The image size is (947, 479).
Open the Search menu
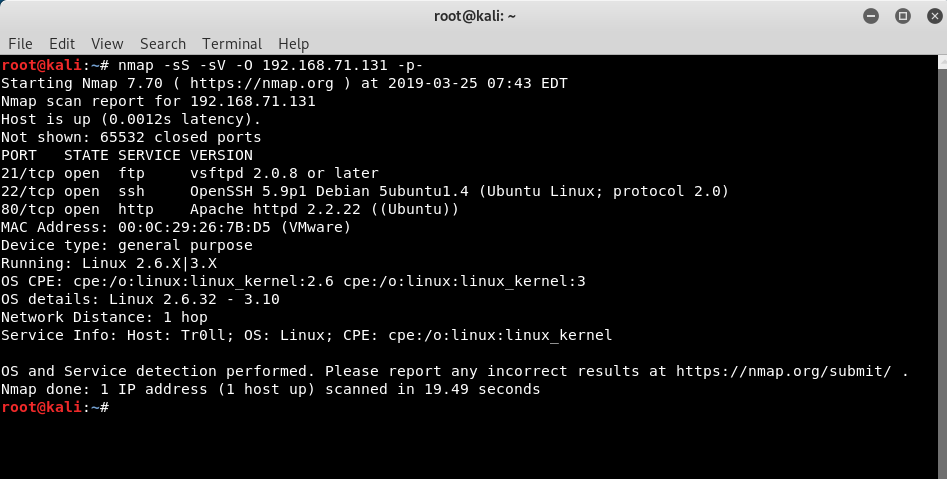pyautogui.click(x=162, y=43)
